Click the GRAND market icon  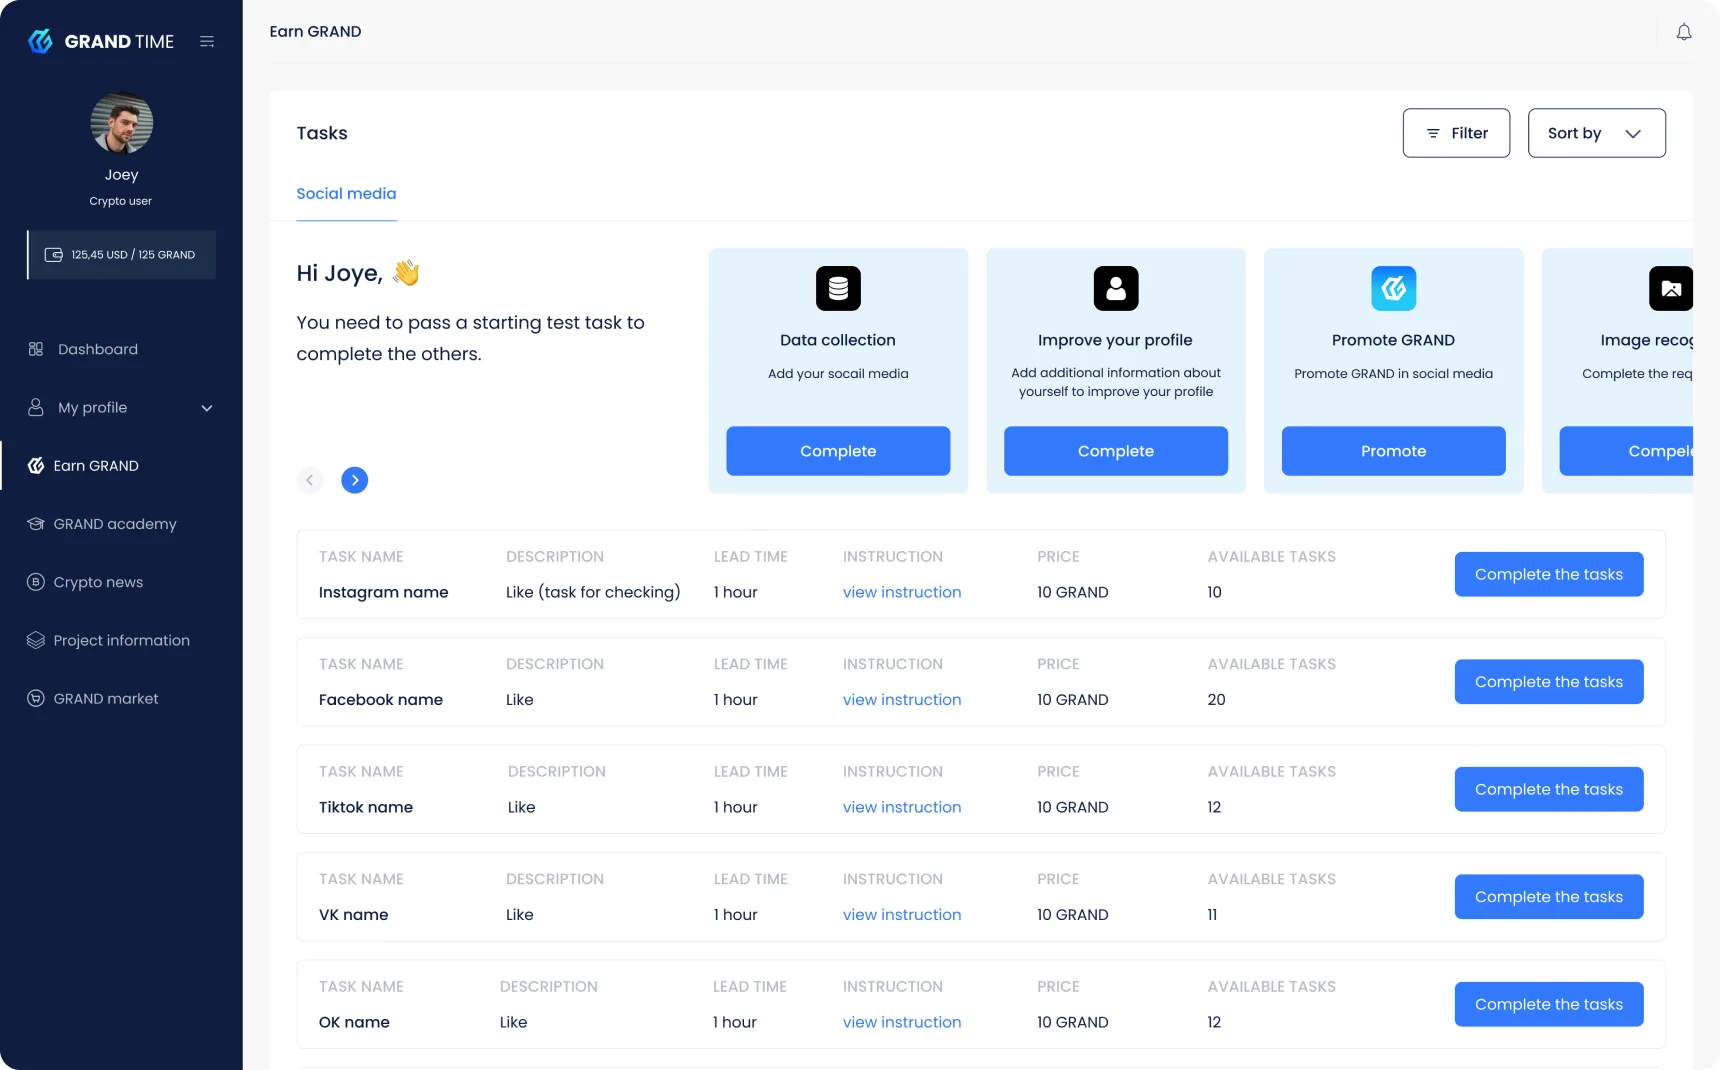(x=36, y=699)
